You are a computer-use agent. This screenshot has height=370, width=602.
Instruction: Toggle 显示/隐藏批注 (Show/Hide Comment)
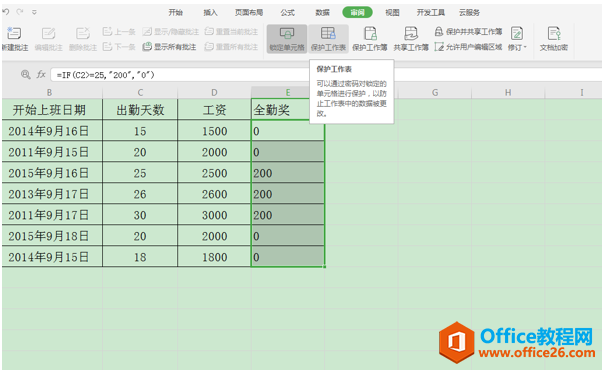pos(170,31)
